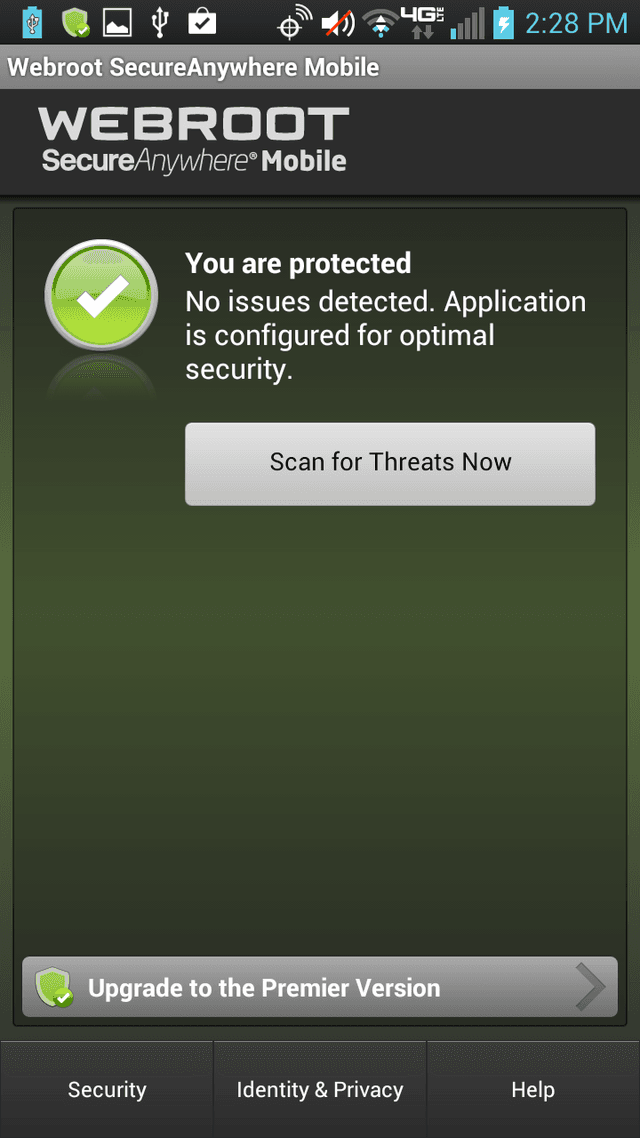Tap the "You are protected" status heading
This screenshot has height=1138, width=640.
pyautogui.click(x=298, y=263)
